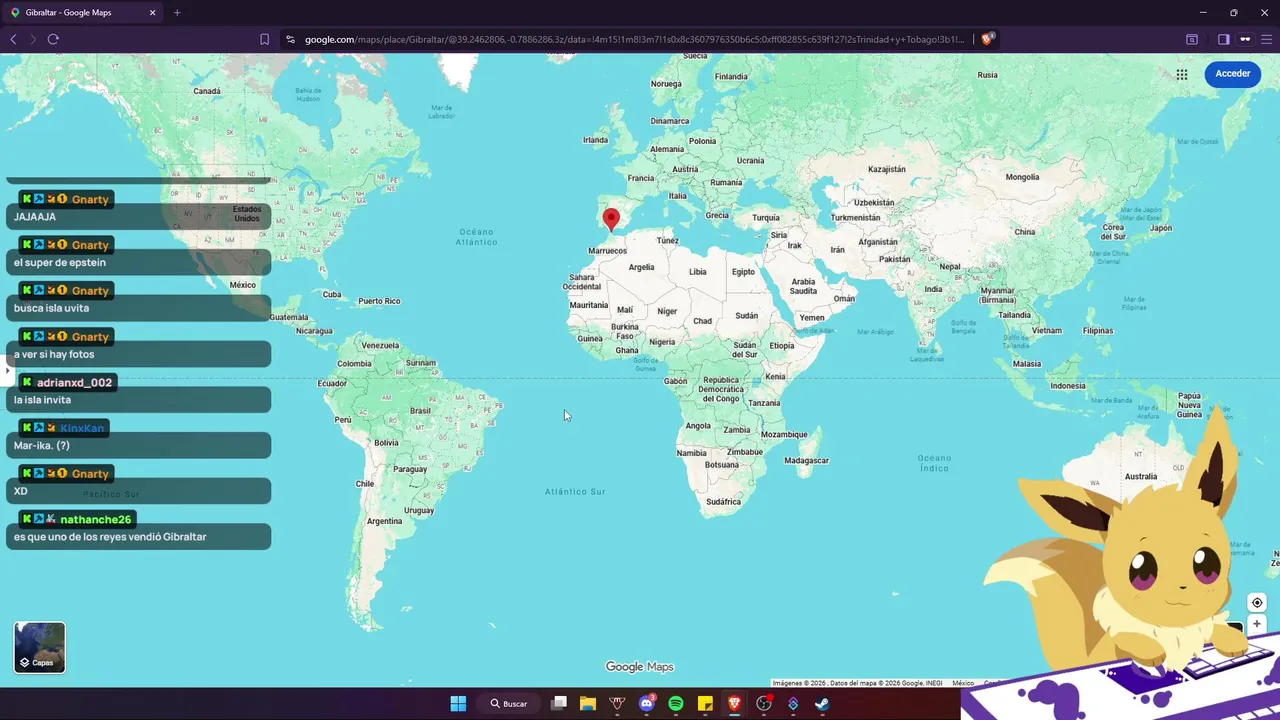1280x720 pixels.
Task: Click the Acceder sign-in button
Action: [x=1232, y=74]
